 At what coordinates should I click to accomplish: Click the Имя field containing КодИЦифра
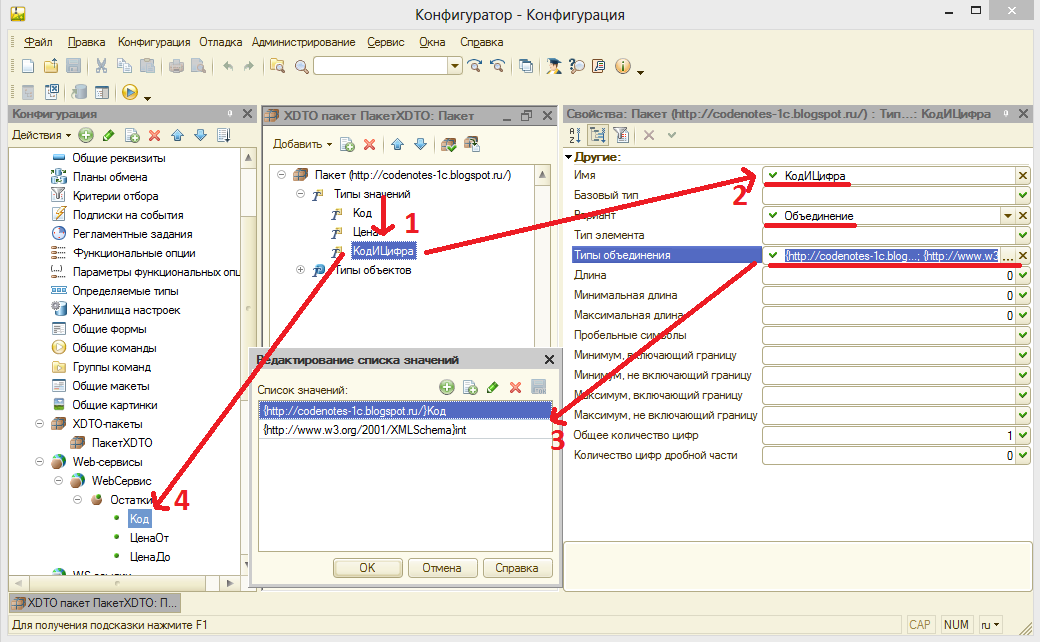[889, 176]
